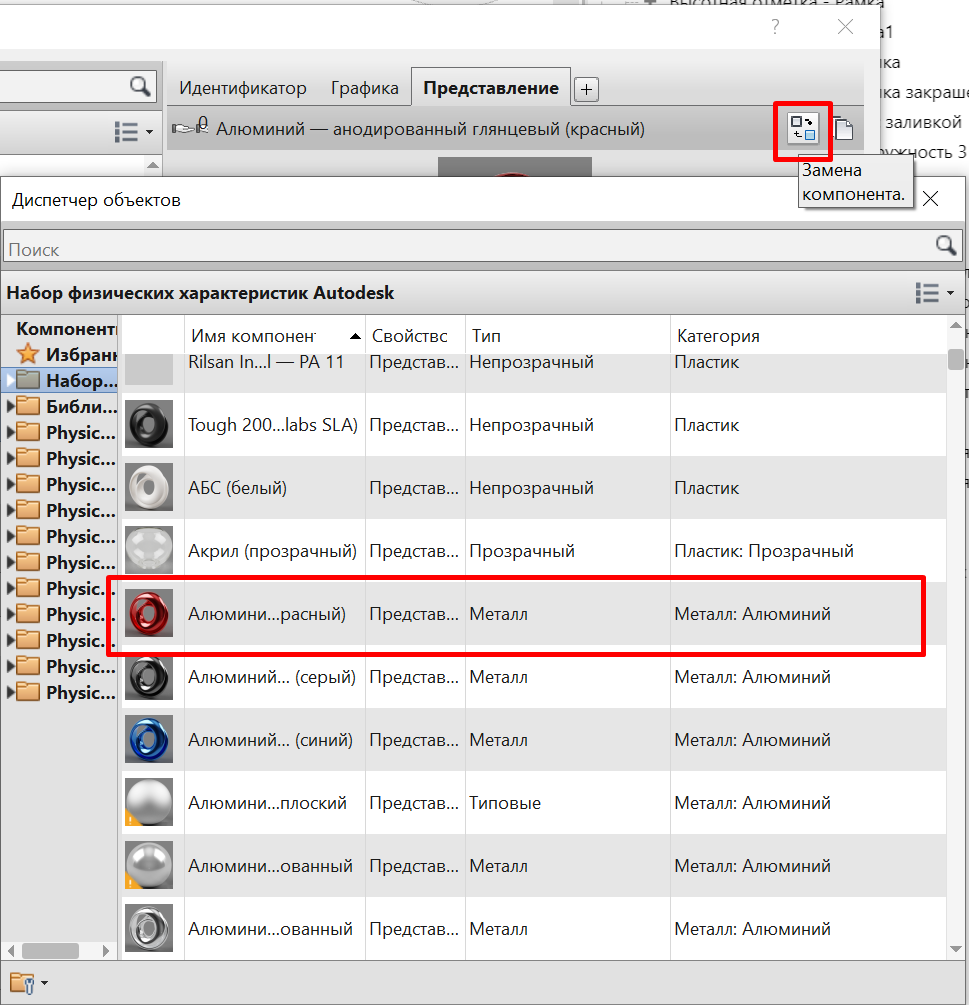Select the Компоненты root tree item
Viewport: 969px width, 1005px height.
[x=65, y=328]
